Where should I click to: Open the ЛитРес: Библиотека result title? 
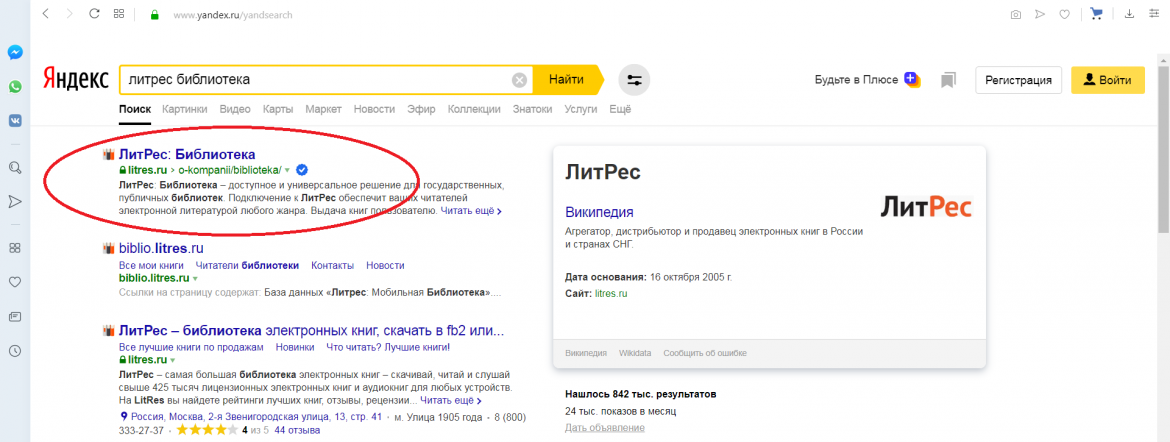pos(187,155)
